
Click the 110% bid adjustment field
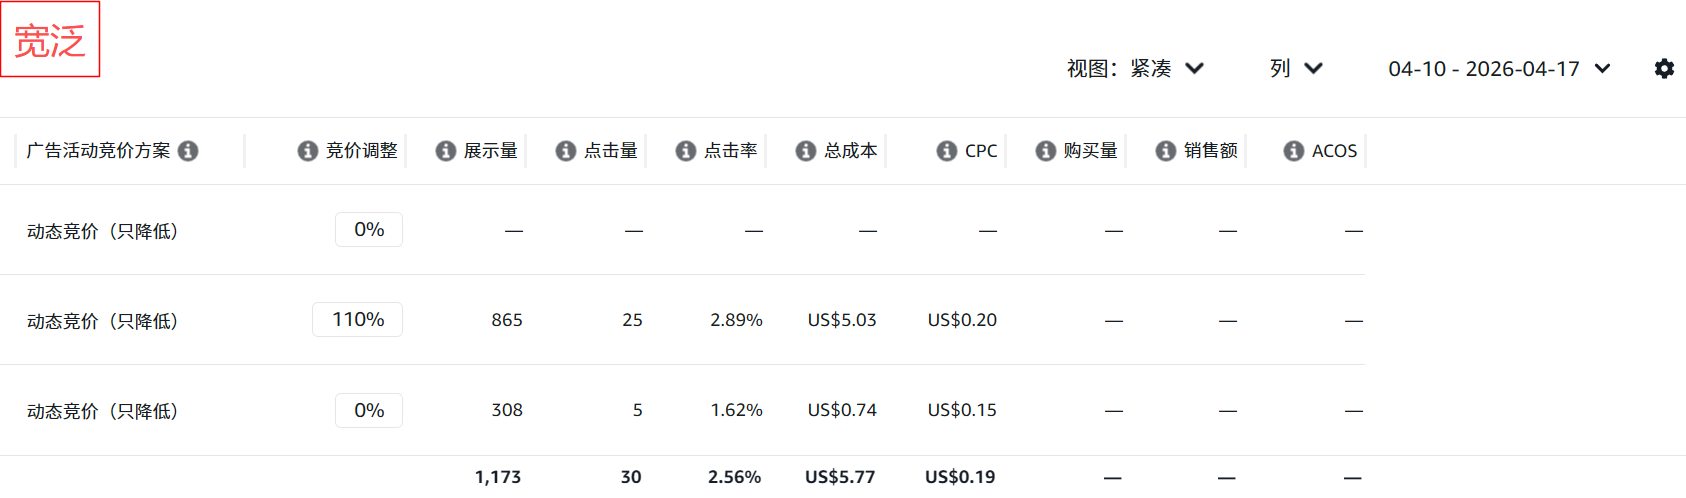coord(358,320)
